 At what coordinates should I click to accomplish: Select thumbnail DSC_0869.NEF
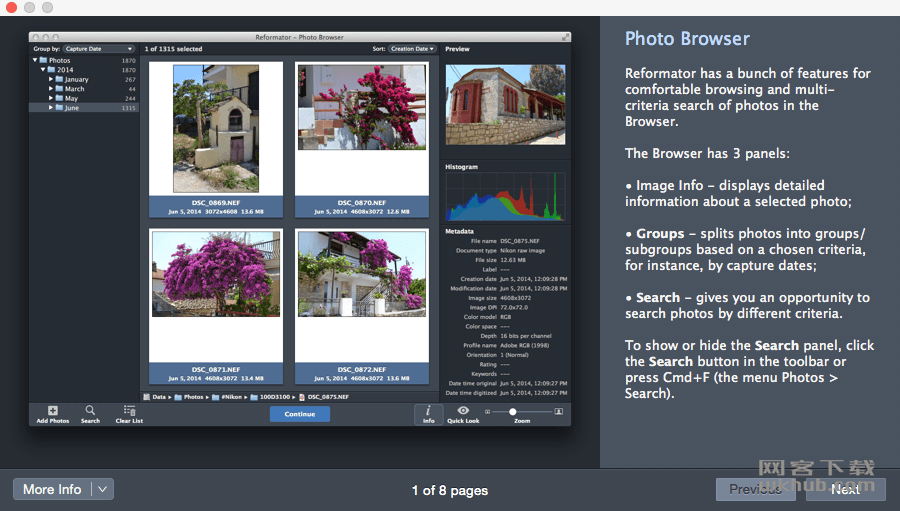(x=216, y=140)
